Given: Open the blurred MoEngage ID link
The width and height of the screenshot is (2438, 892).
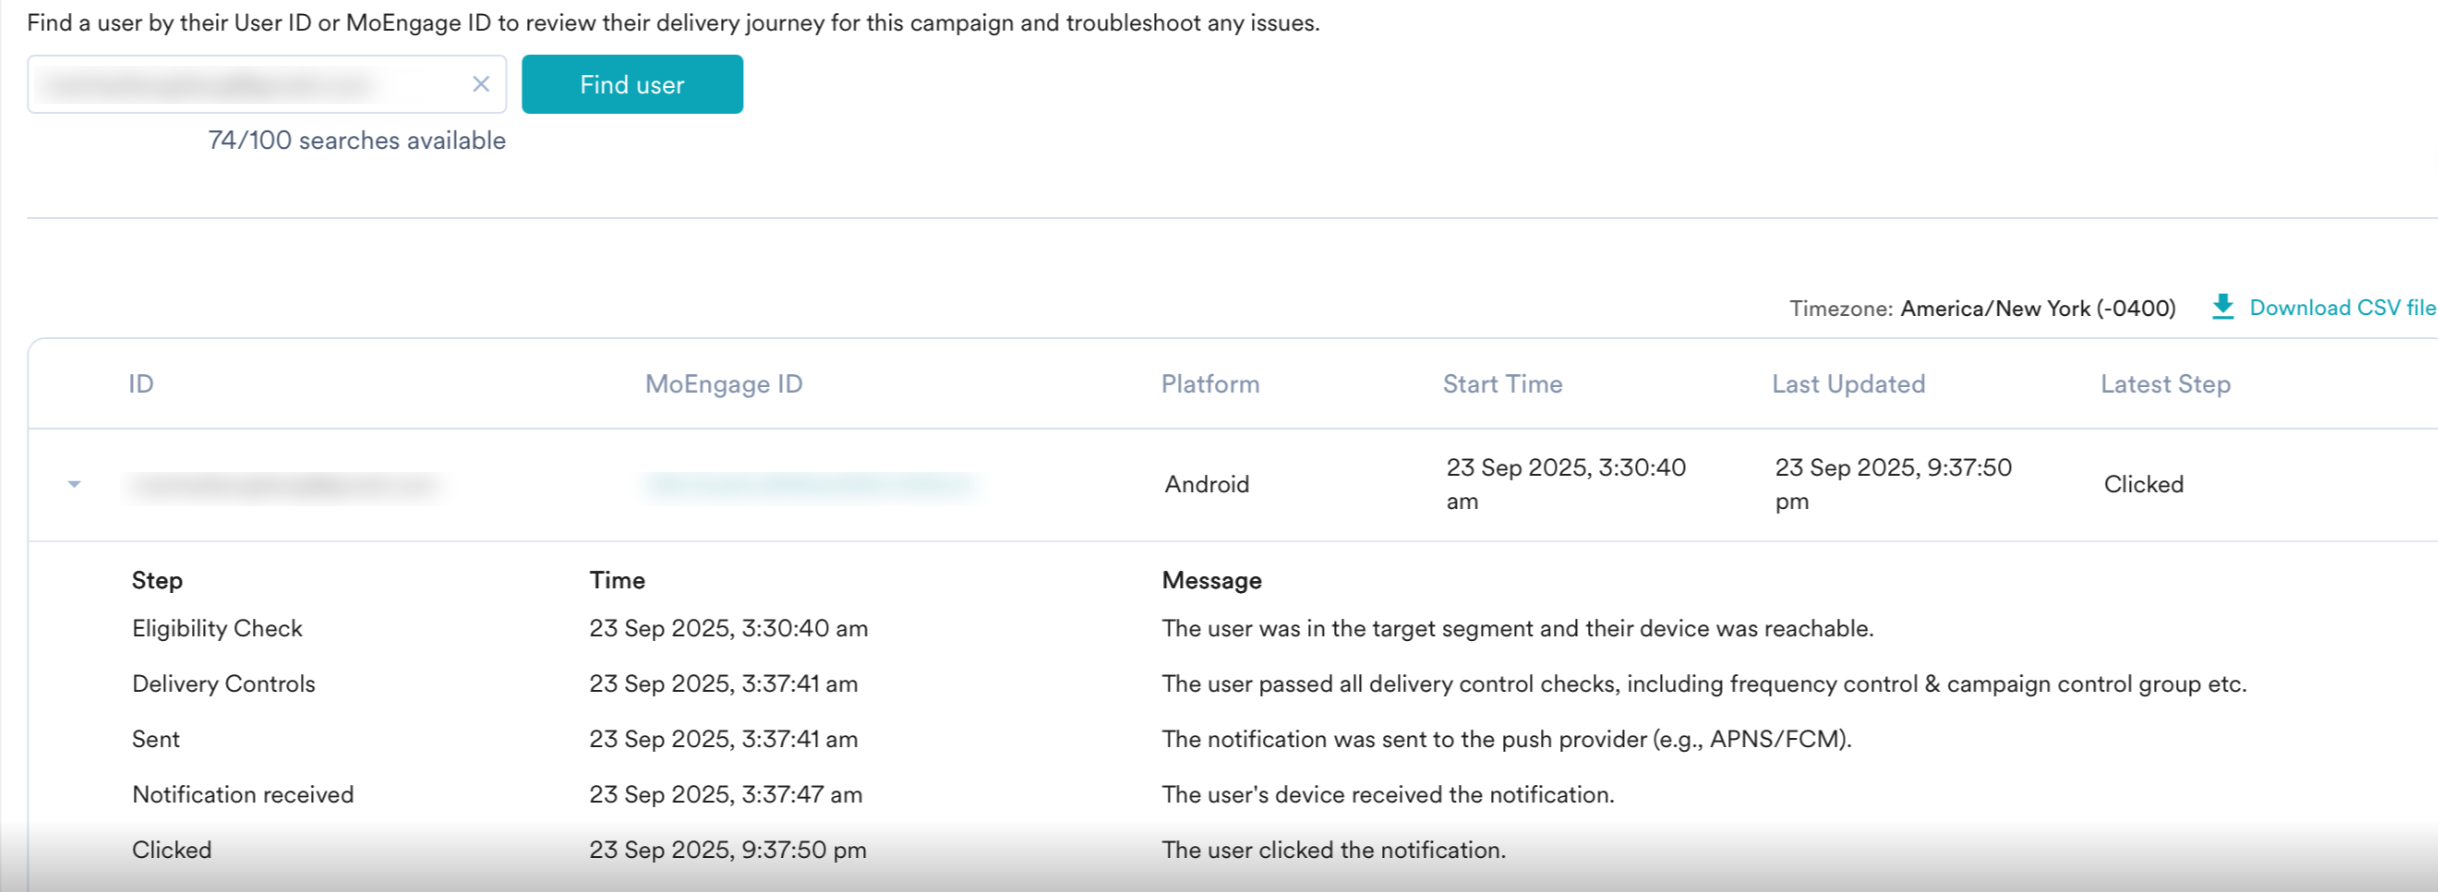Looking at the screenshot, I should [810, 485].
